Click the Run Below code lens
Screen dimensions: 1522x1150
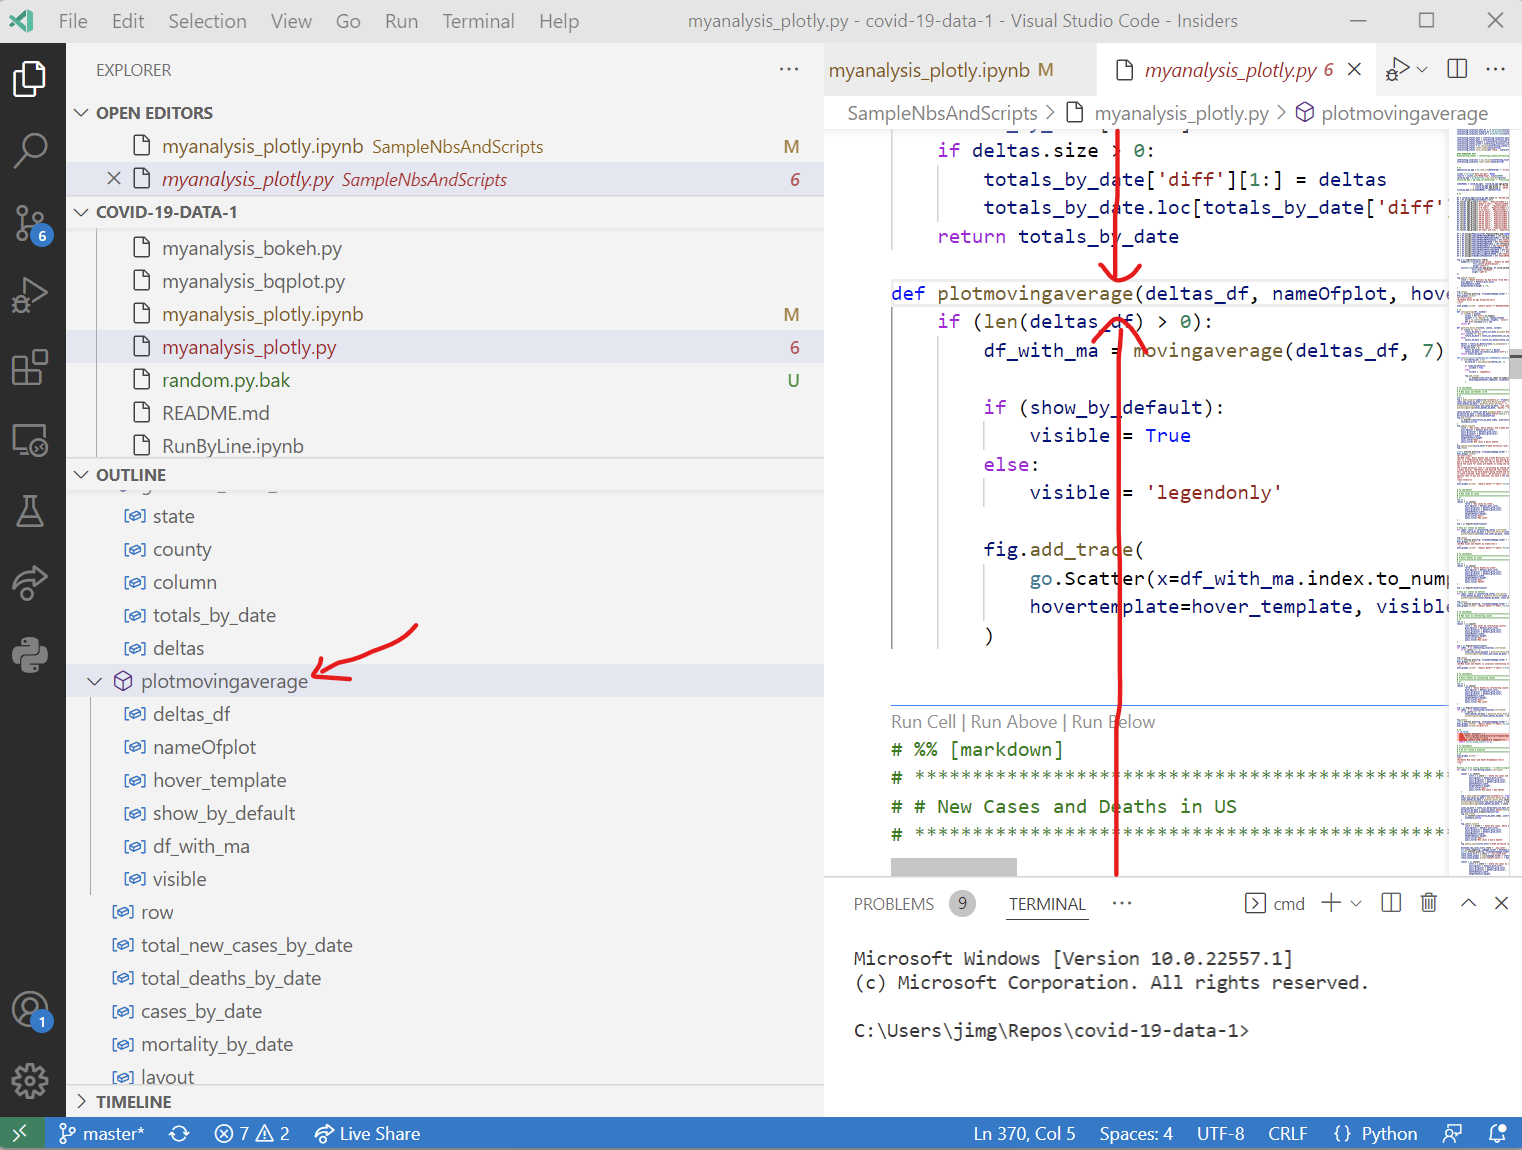pos(1113,722)
